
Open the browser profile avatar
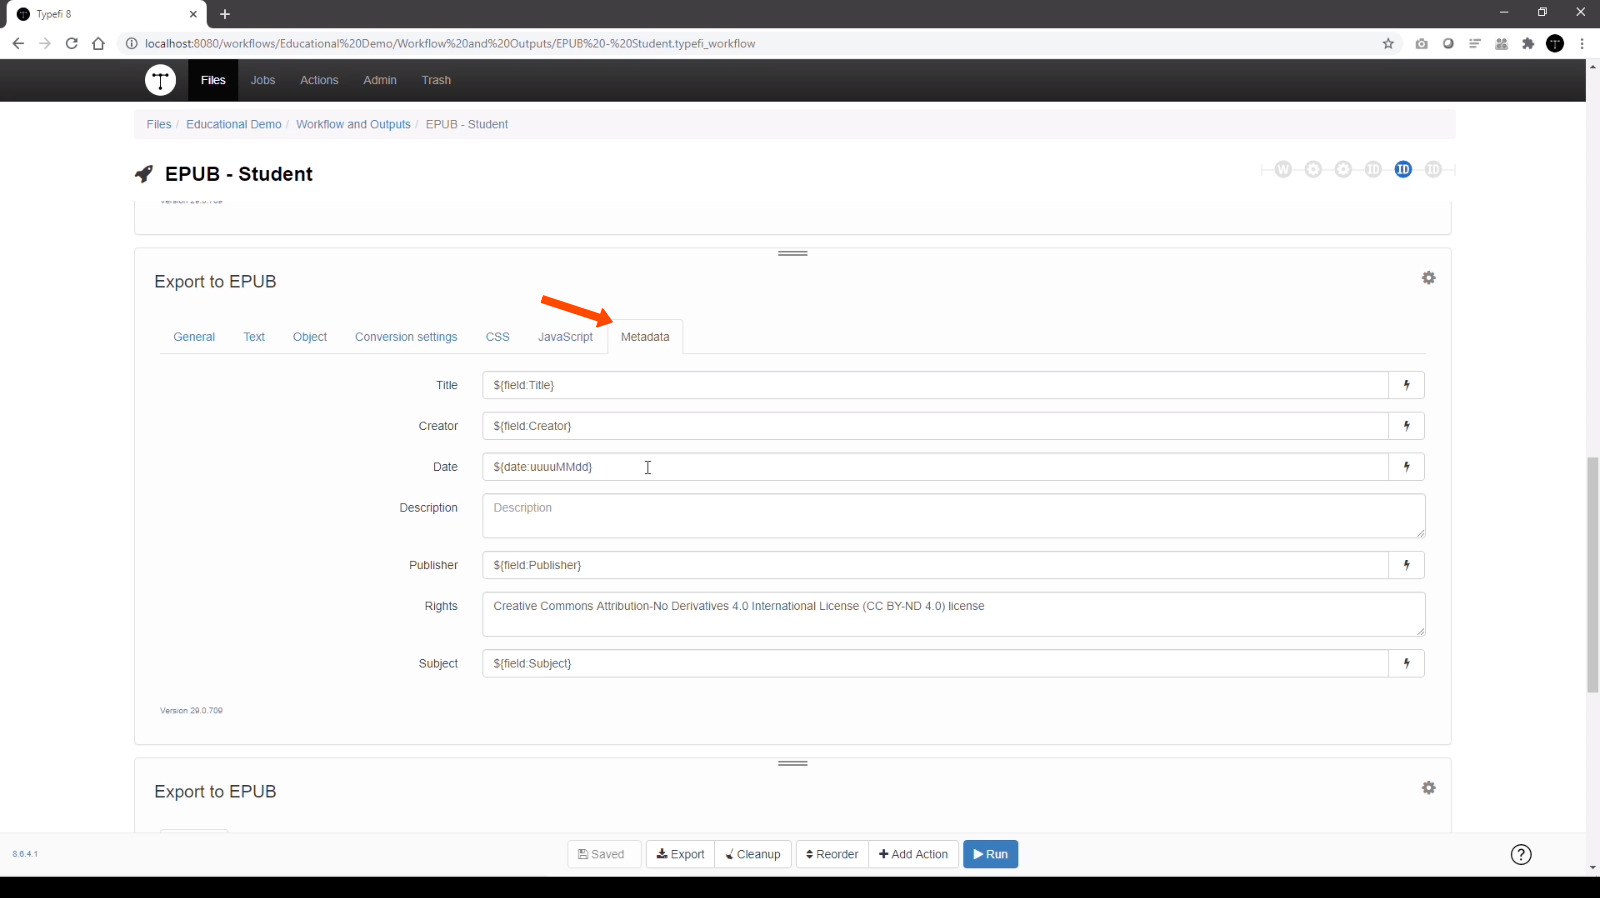coord(1555,43)
